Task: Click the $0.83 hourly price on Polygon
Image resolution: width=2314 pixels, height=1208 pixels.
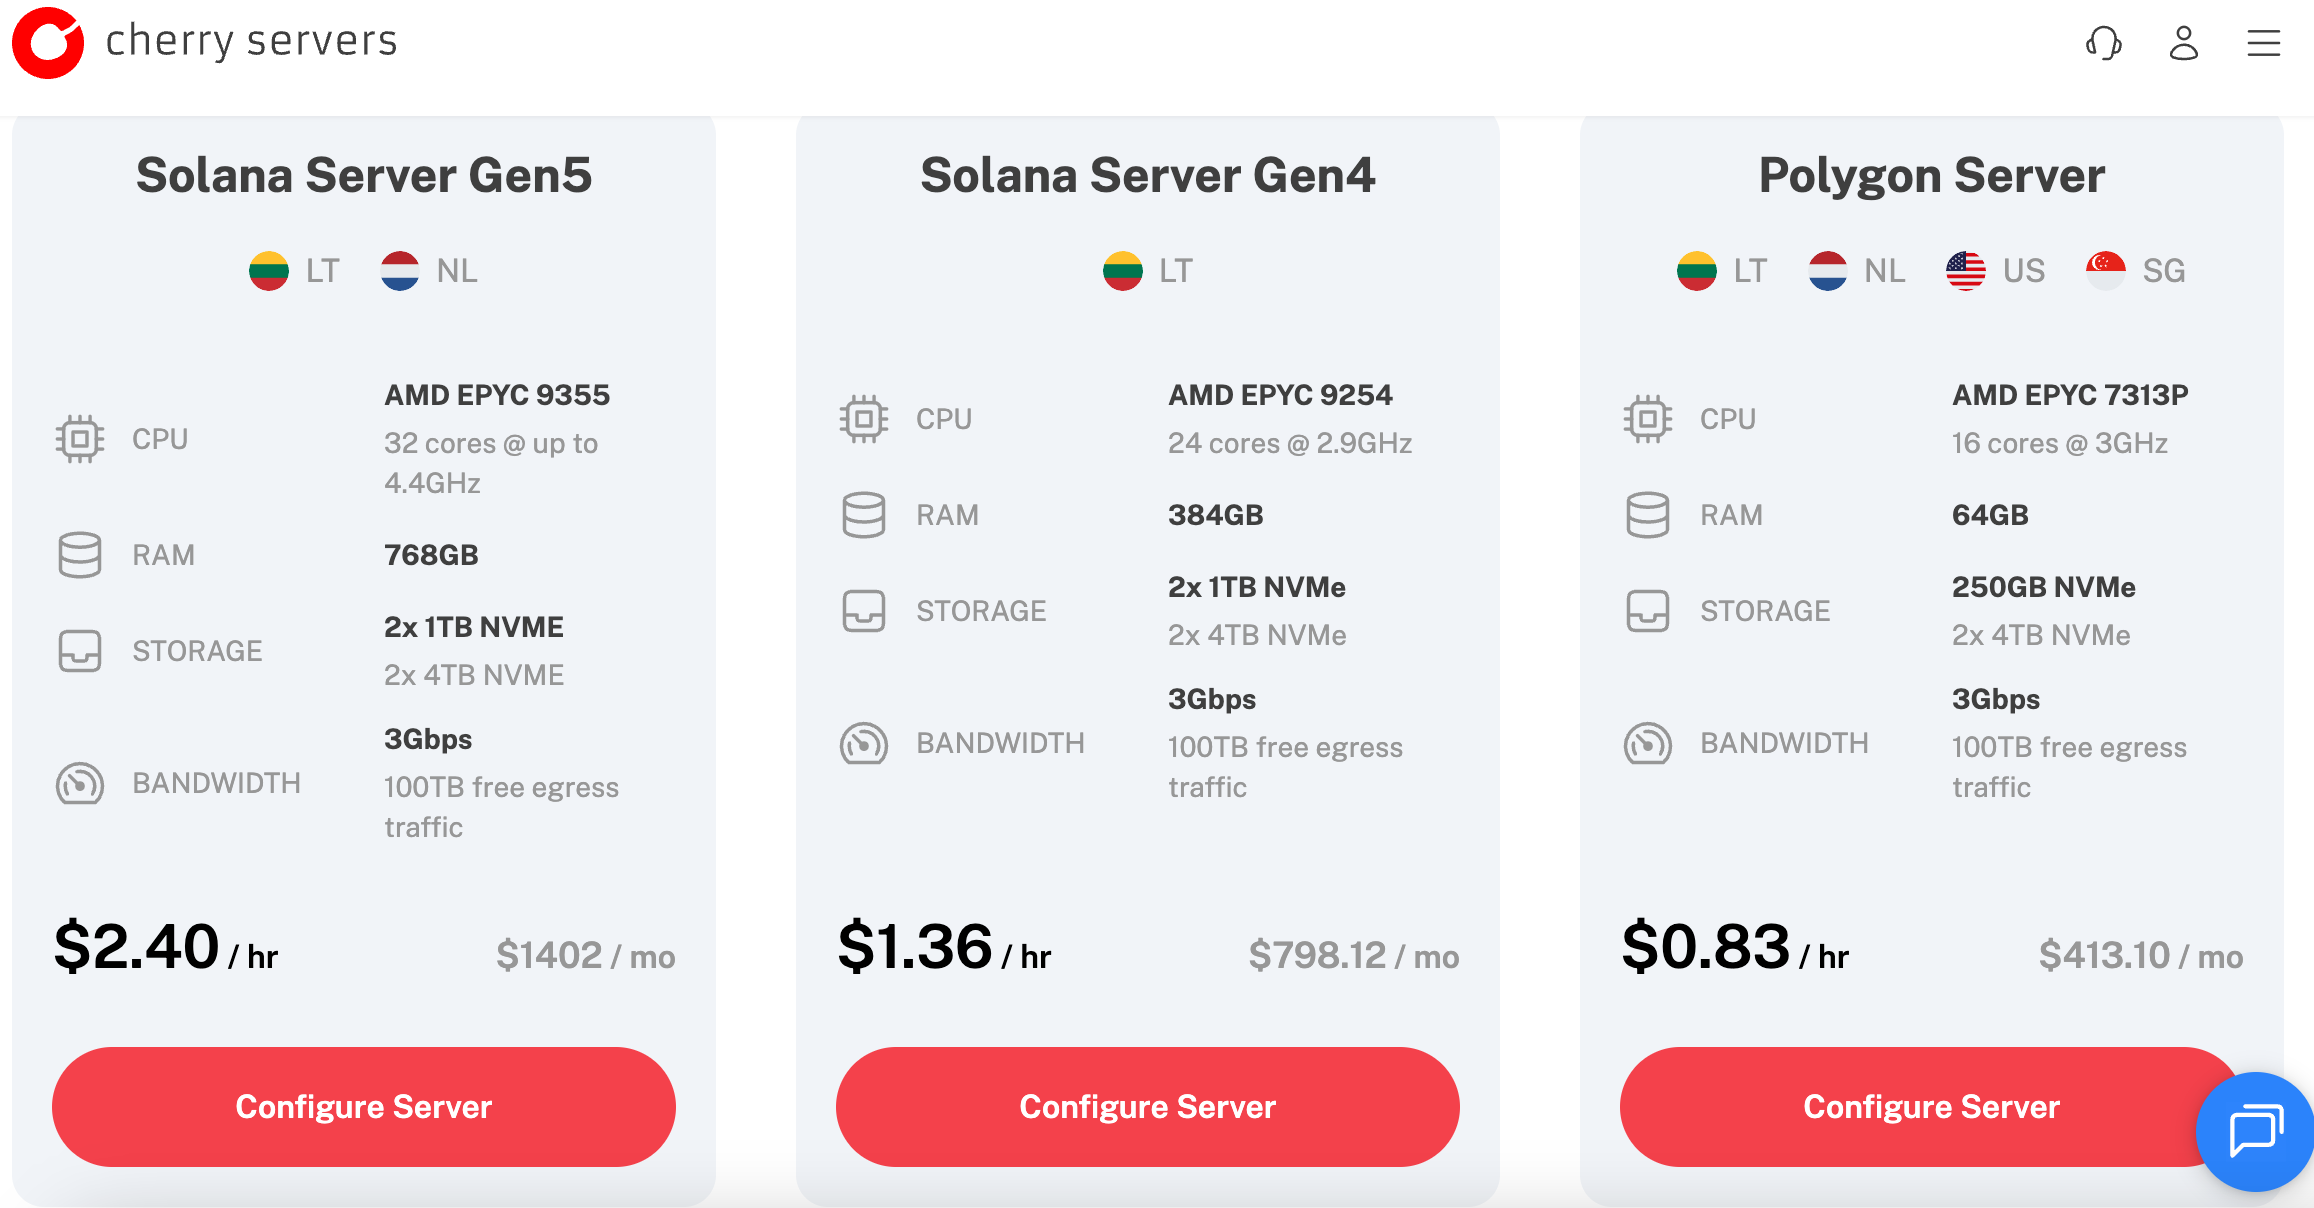Action: (1706, 947)
